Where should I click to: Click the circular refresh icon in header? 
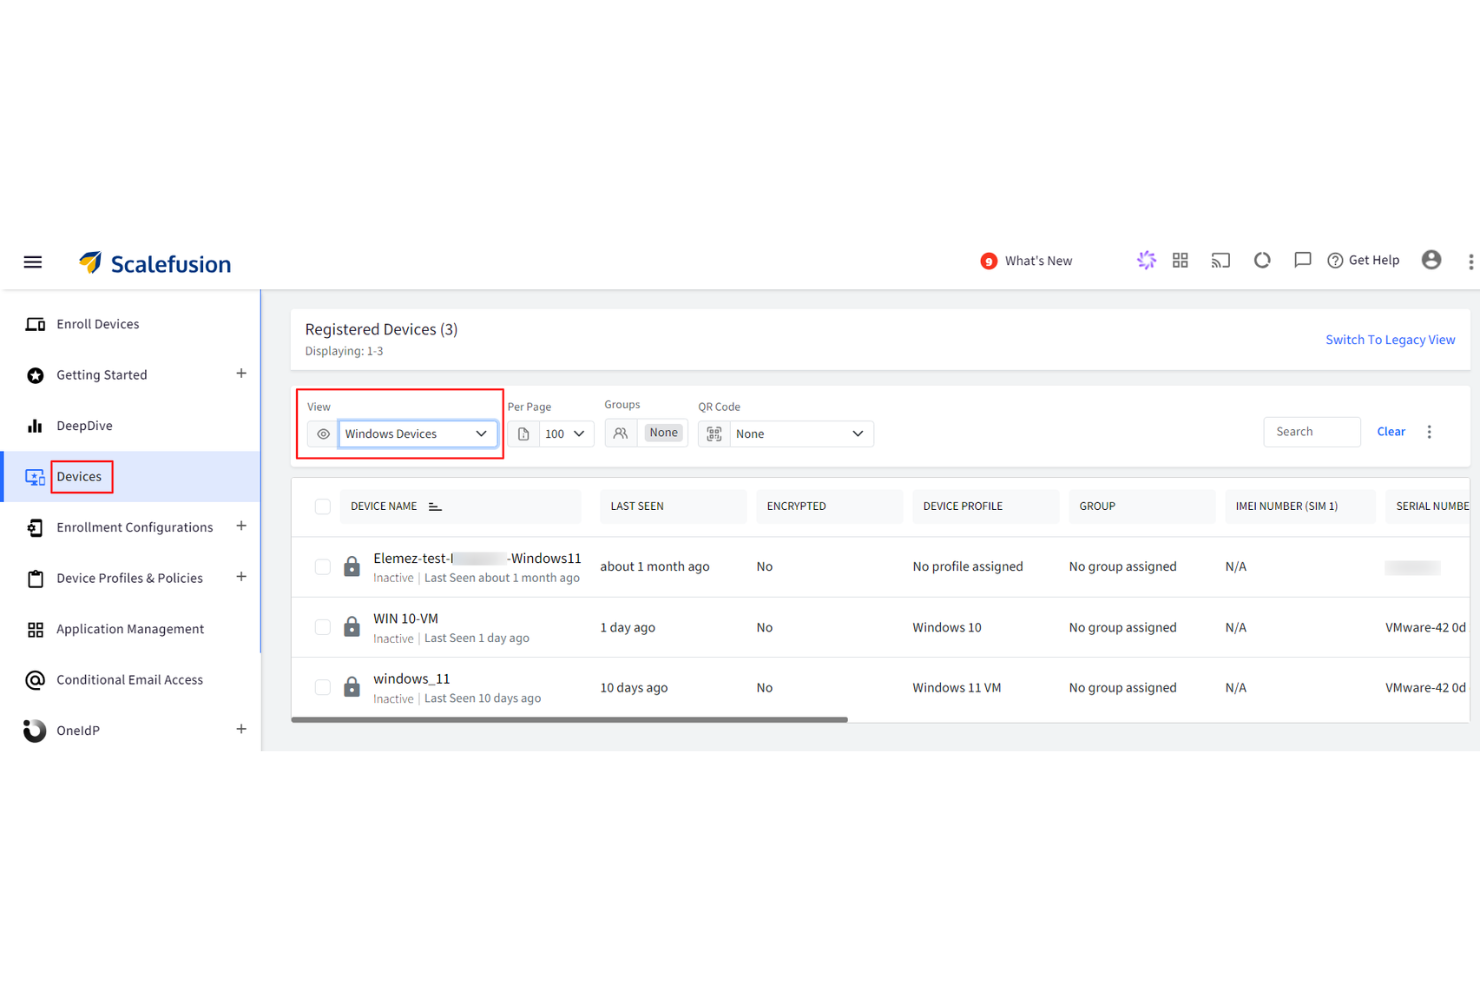point(1262,260)
